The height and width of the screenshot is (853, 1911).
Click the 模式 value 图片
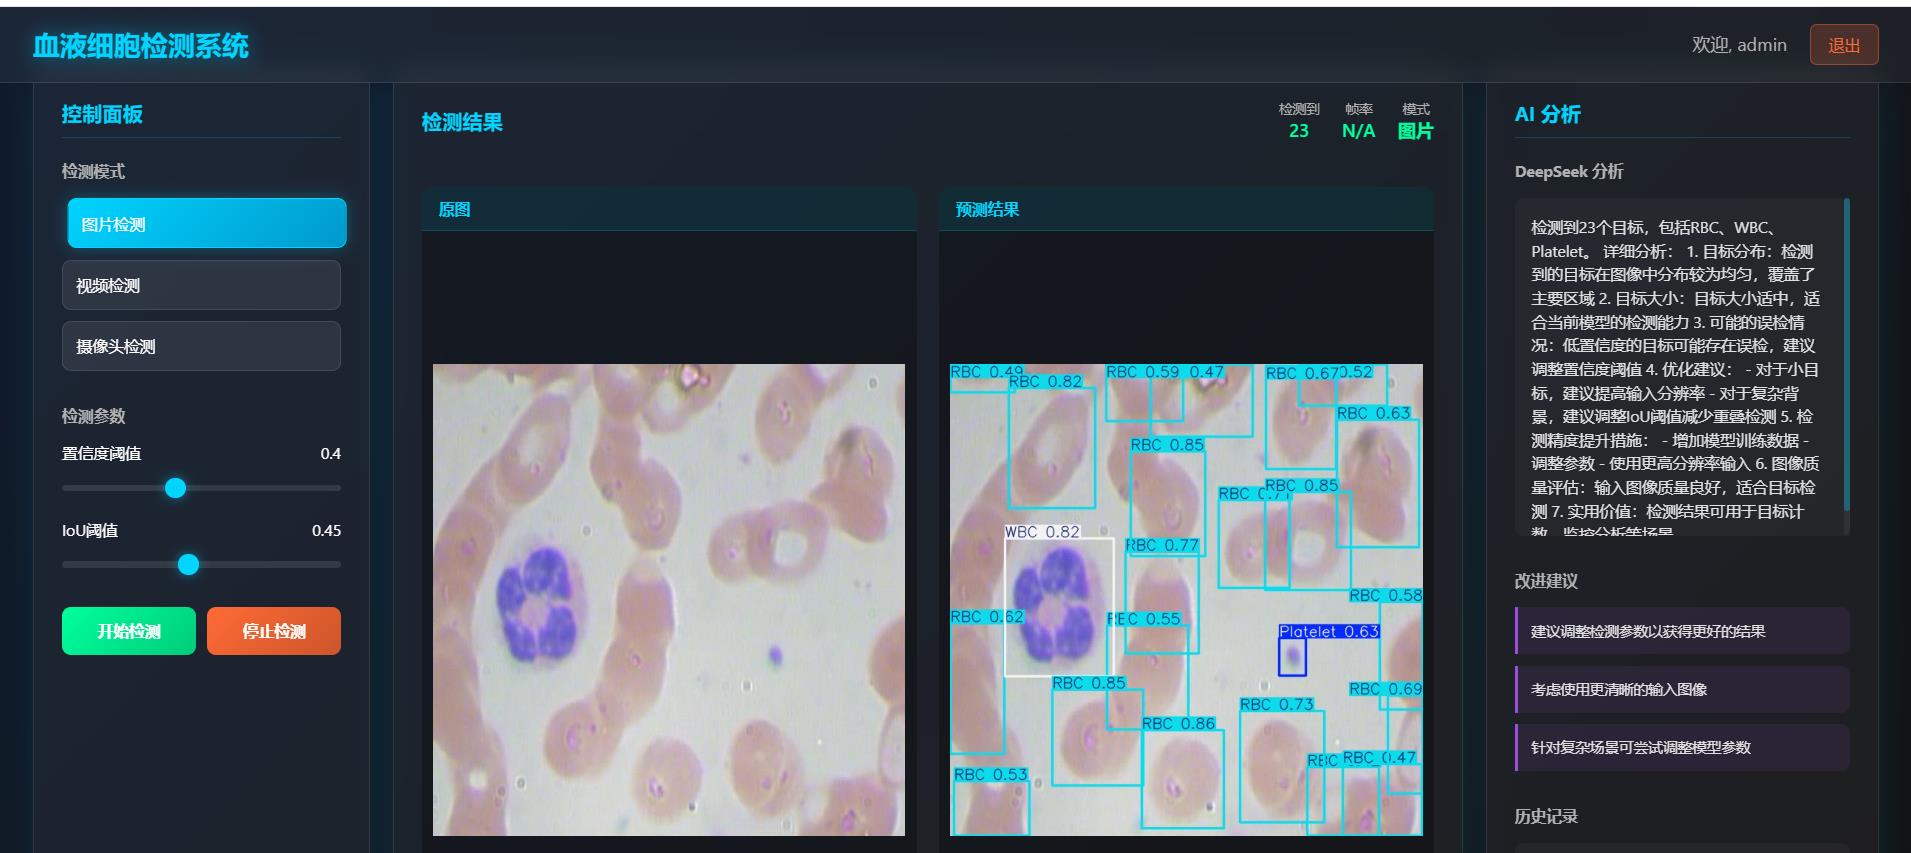(1415, 131)
